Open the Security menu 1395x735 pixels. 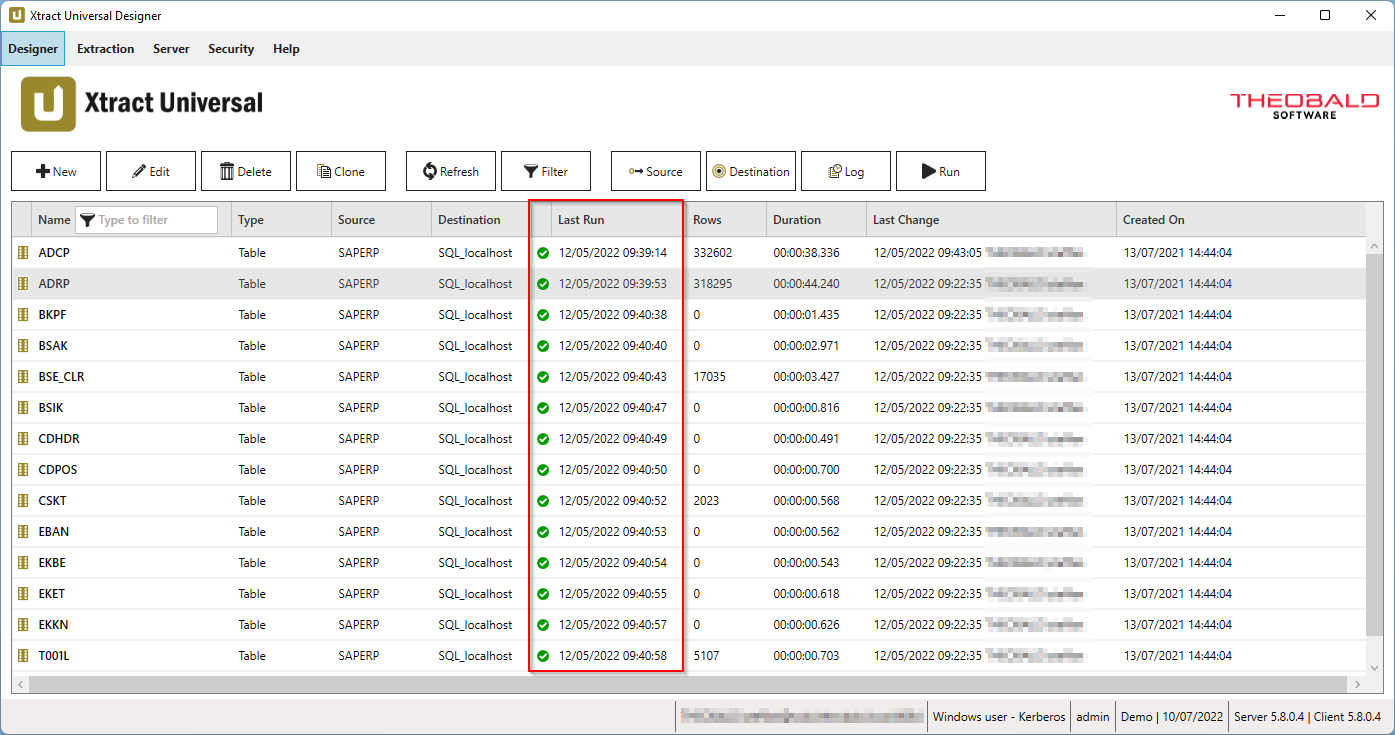[x=231, y=48]
